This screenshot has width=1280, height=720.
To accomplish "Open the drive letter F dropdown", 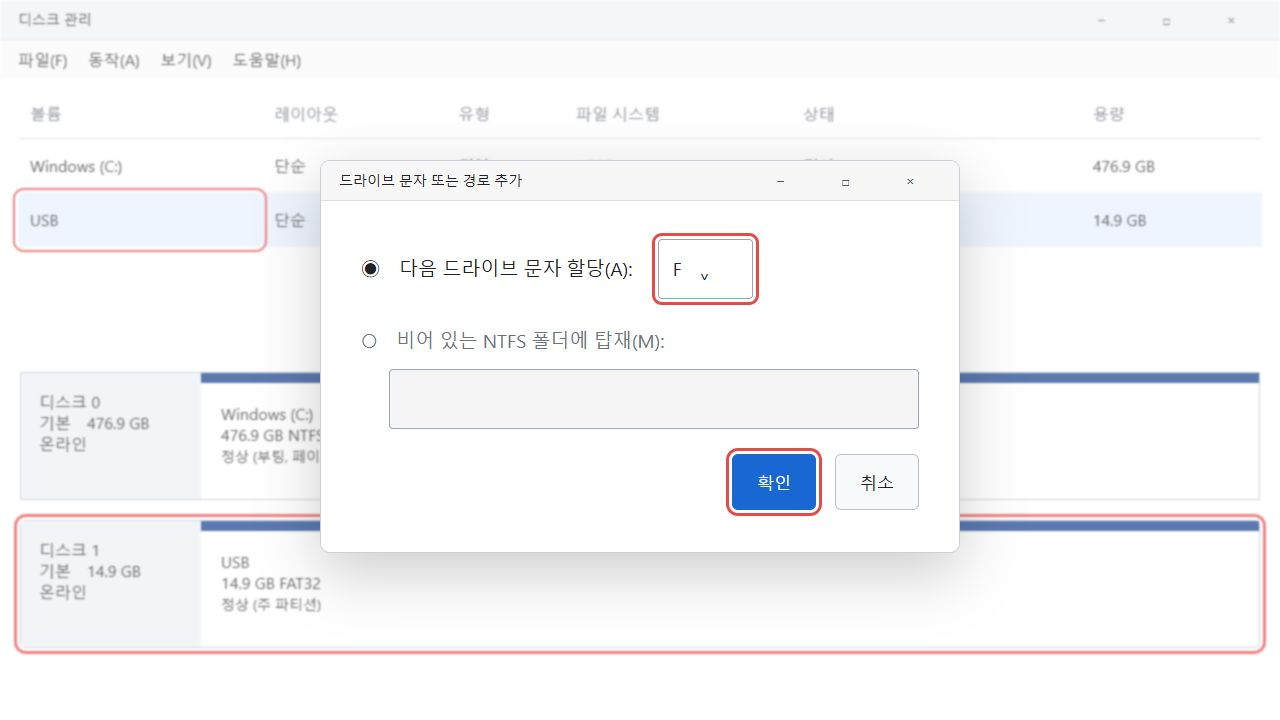I will tap(706, 269).
